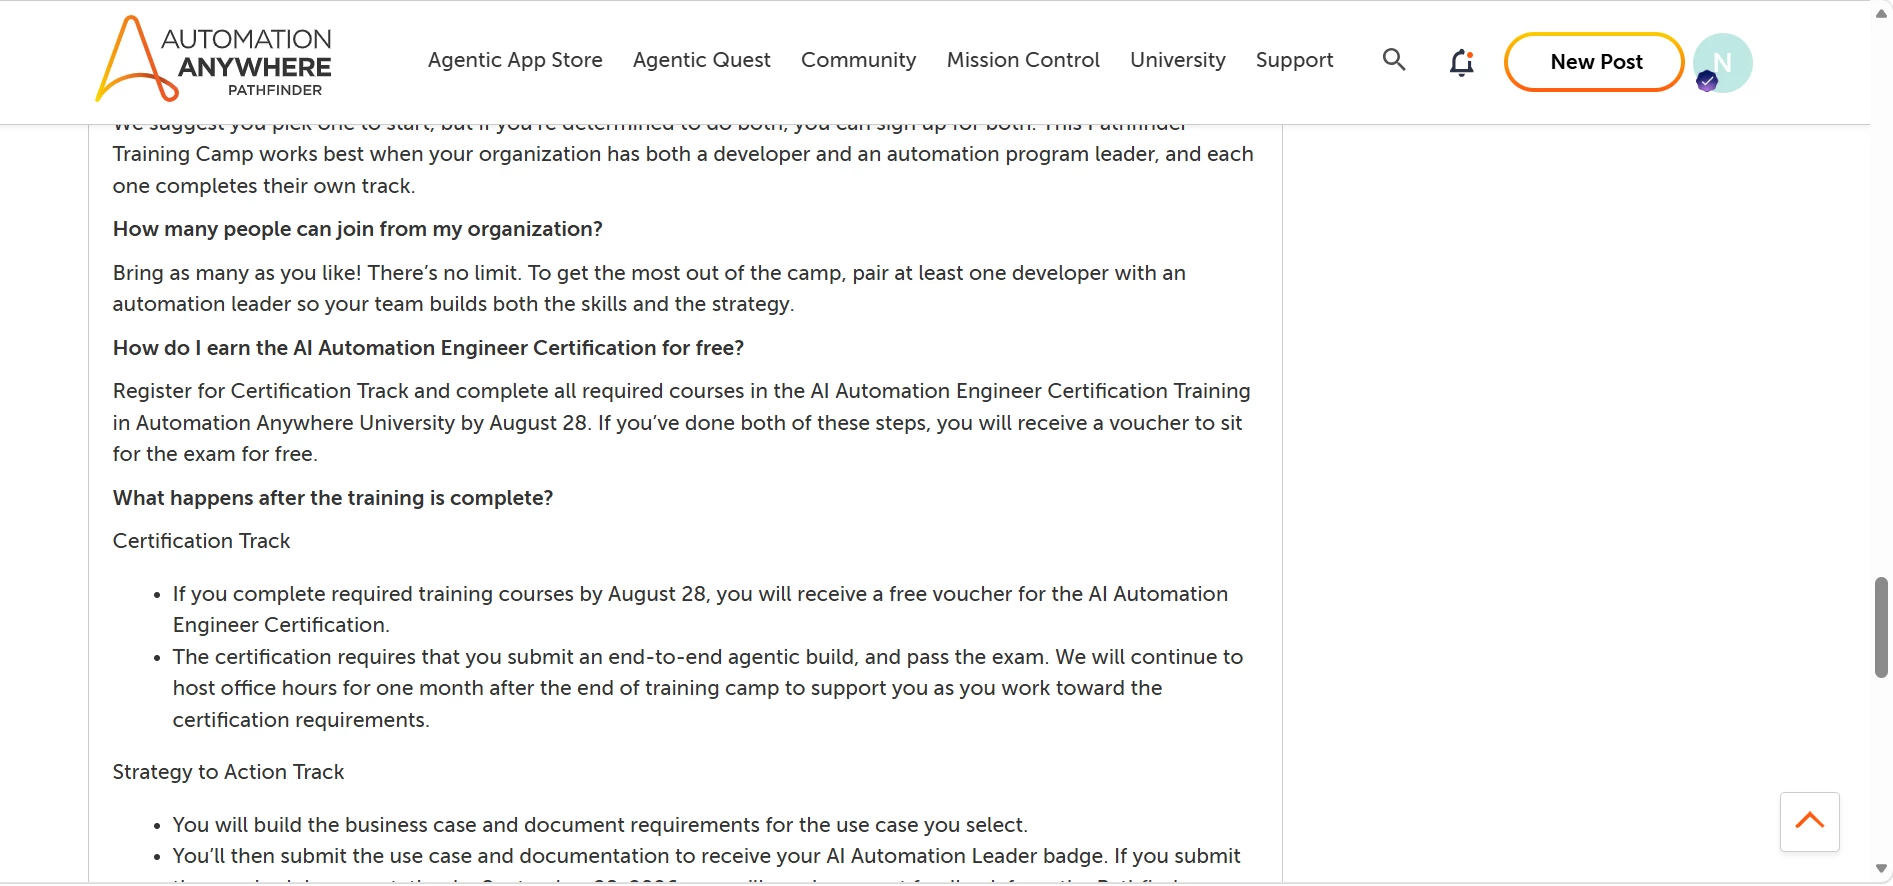Click the scrollbar down arrow
This screenshot has width=1893, height=886.
[1881, 869]
